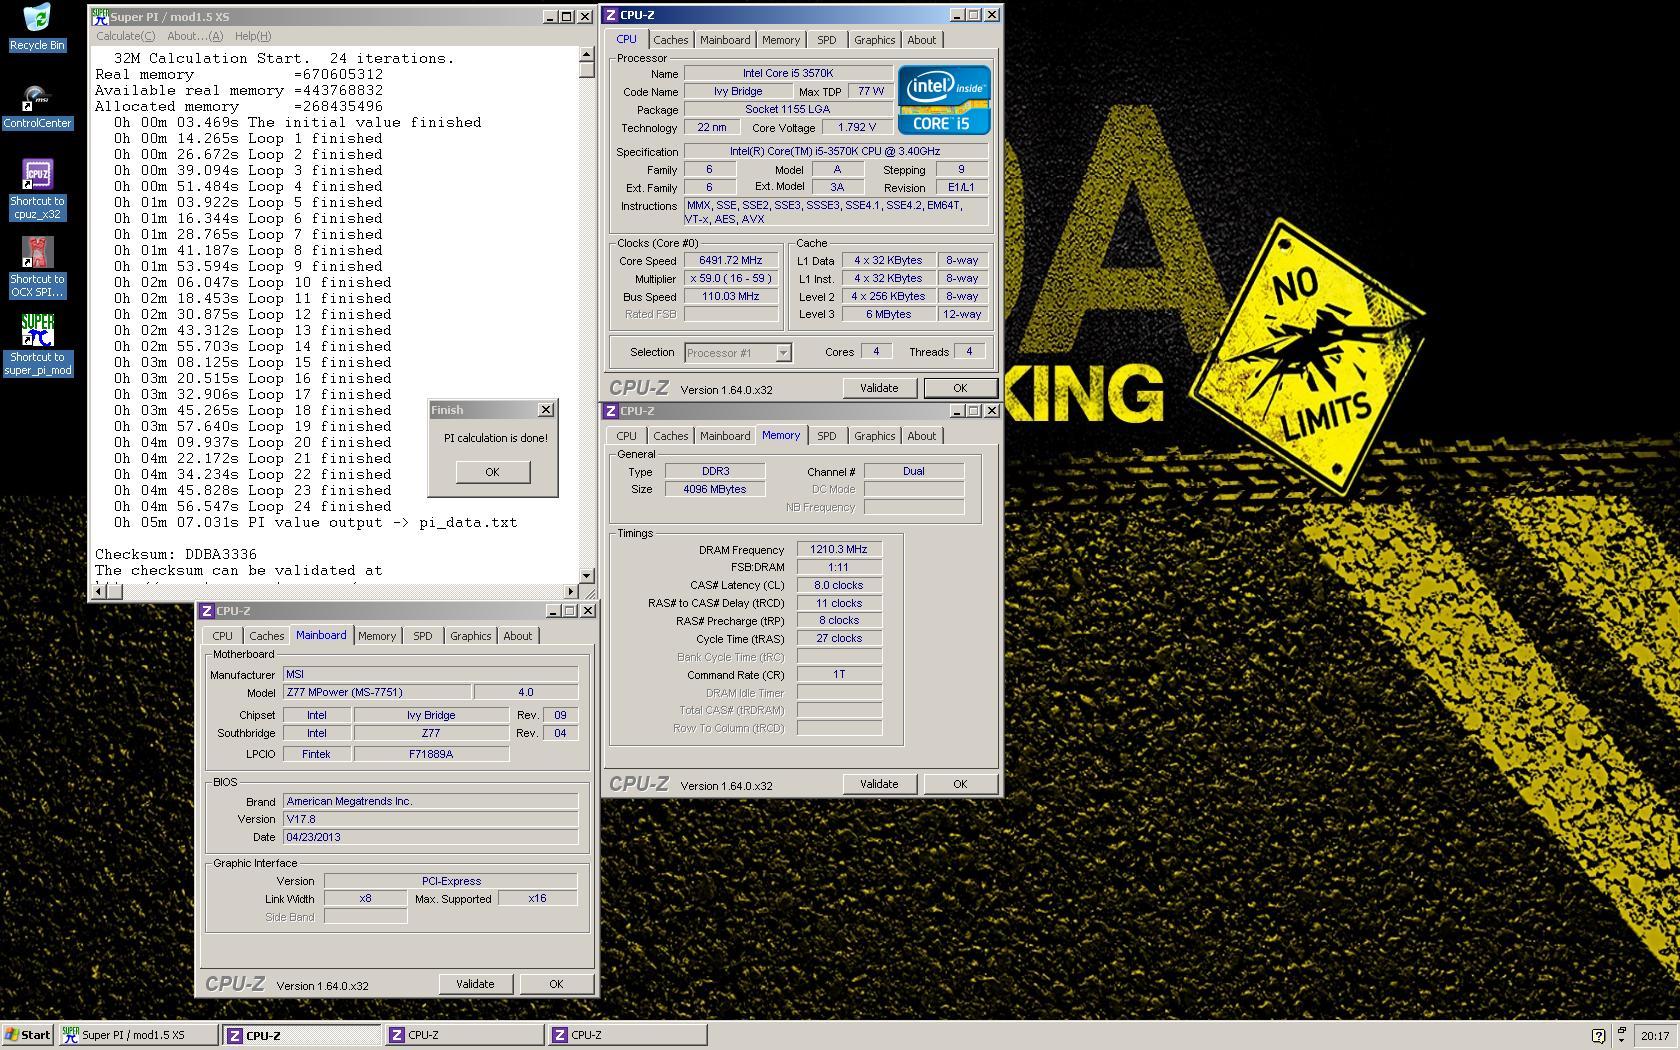Click the Z77 MPower model field
The height and width of the screenshot is (1050, 1680).
pos(377,692)
